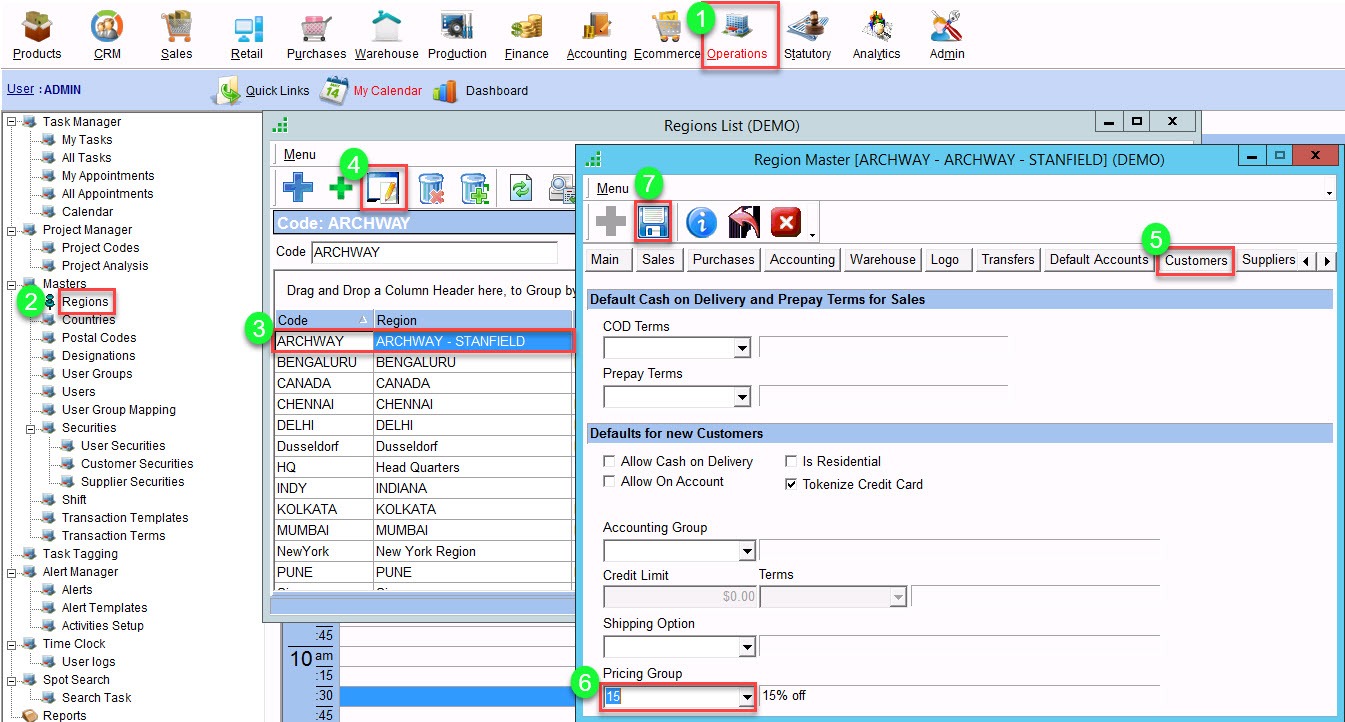Click the Refresh icon in Regions List
1345x722 pixels.
[520, 188]
